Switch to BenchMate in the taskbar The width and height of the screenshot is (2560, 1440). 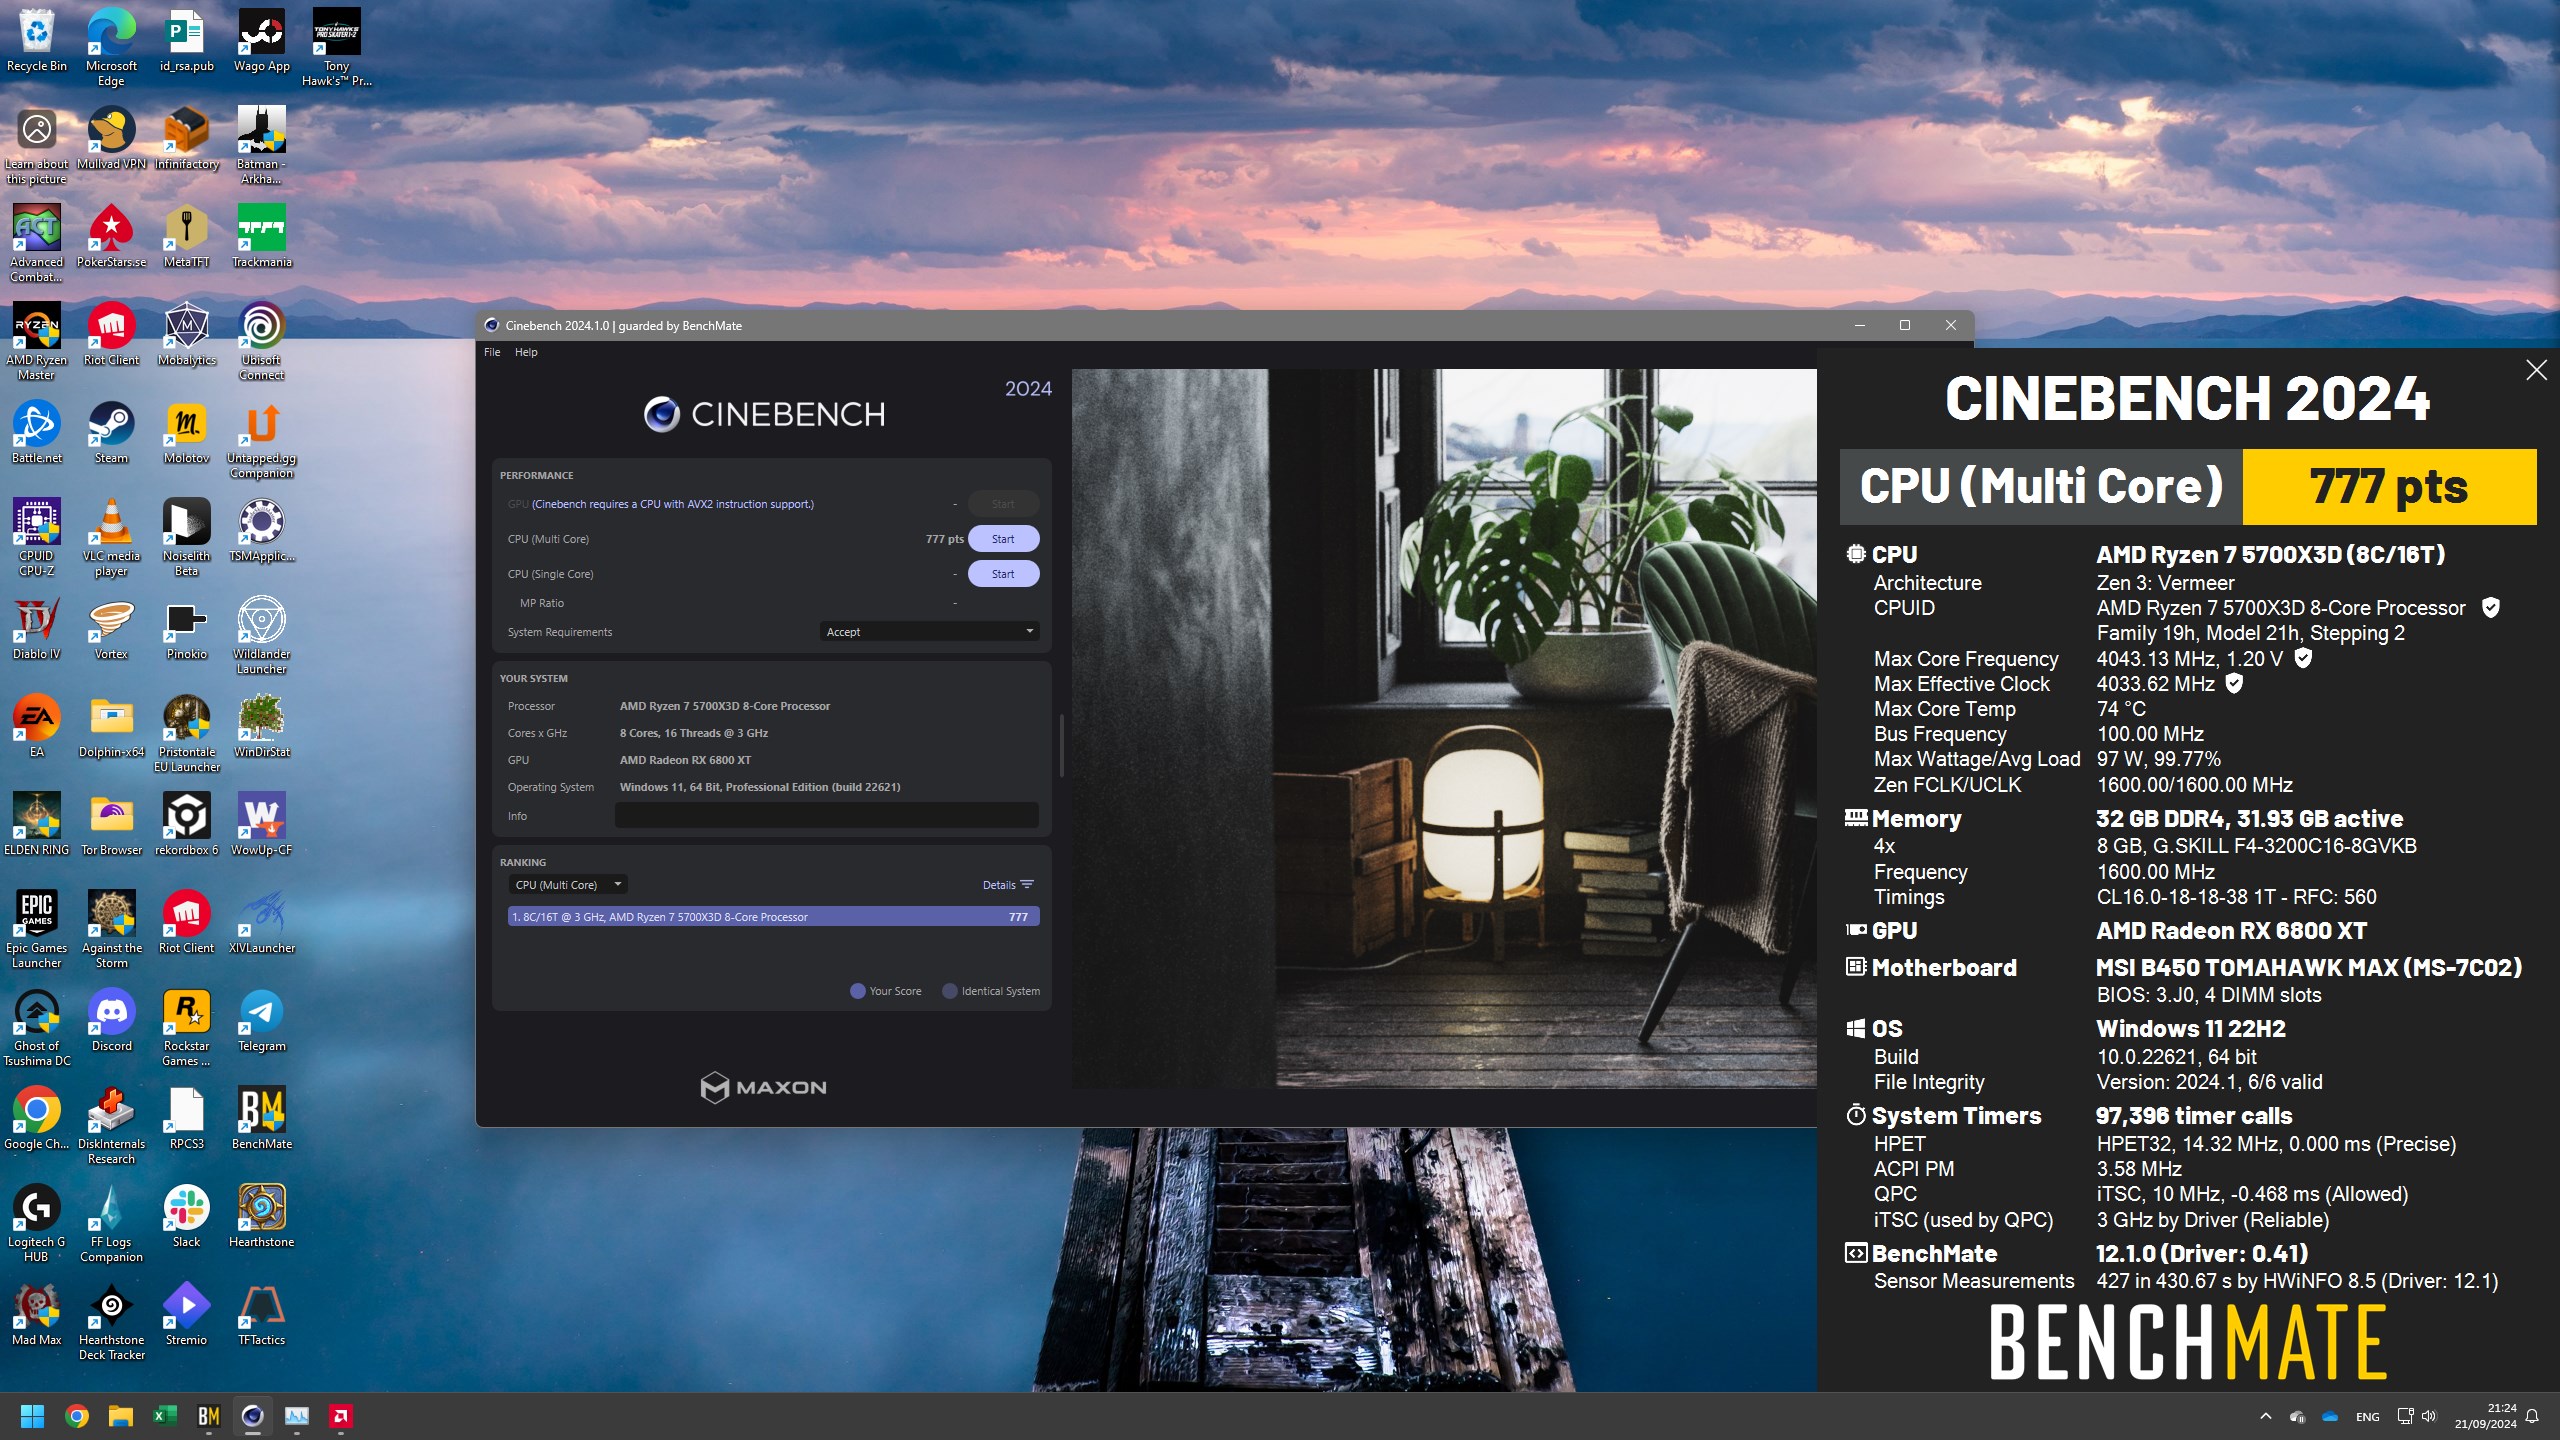tap(209, 1416)
